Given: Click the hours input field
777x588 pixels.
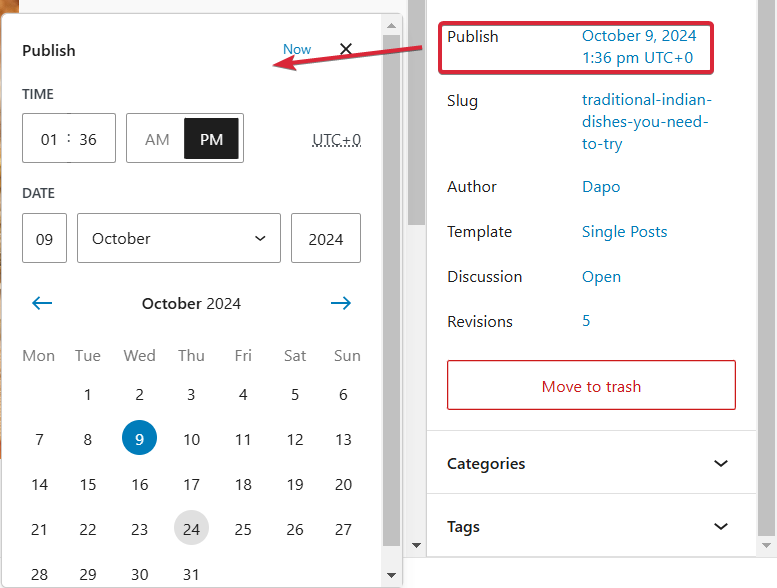Looking at the screenshot, I should point(49,139).
